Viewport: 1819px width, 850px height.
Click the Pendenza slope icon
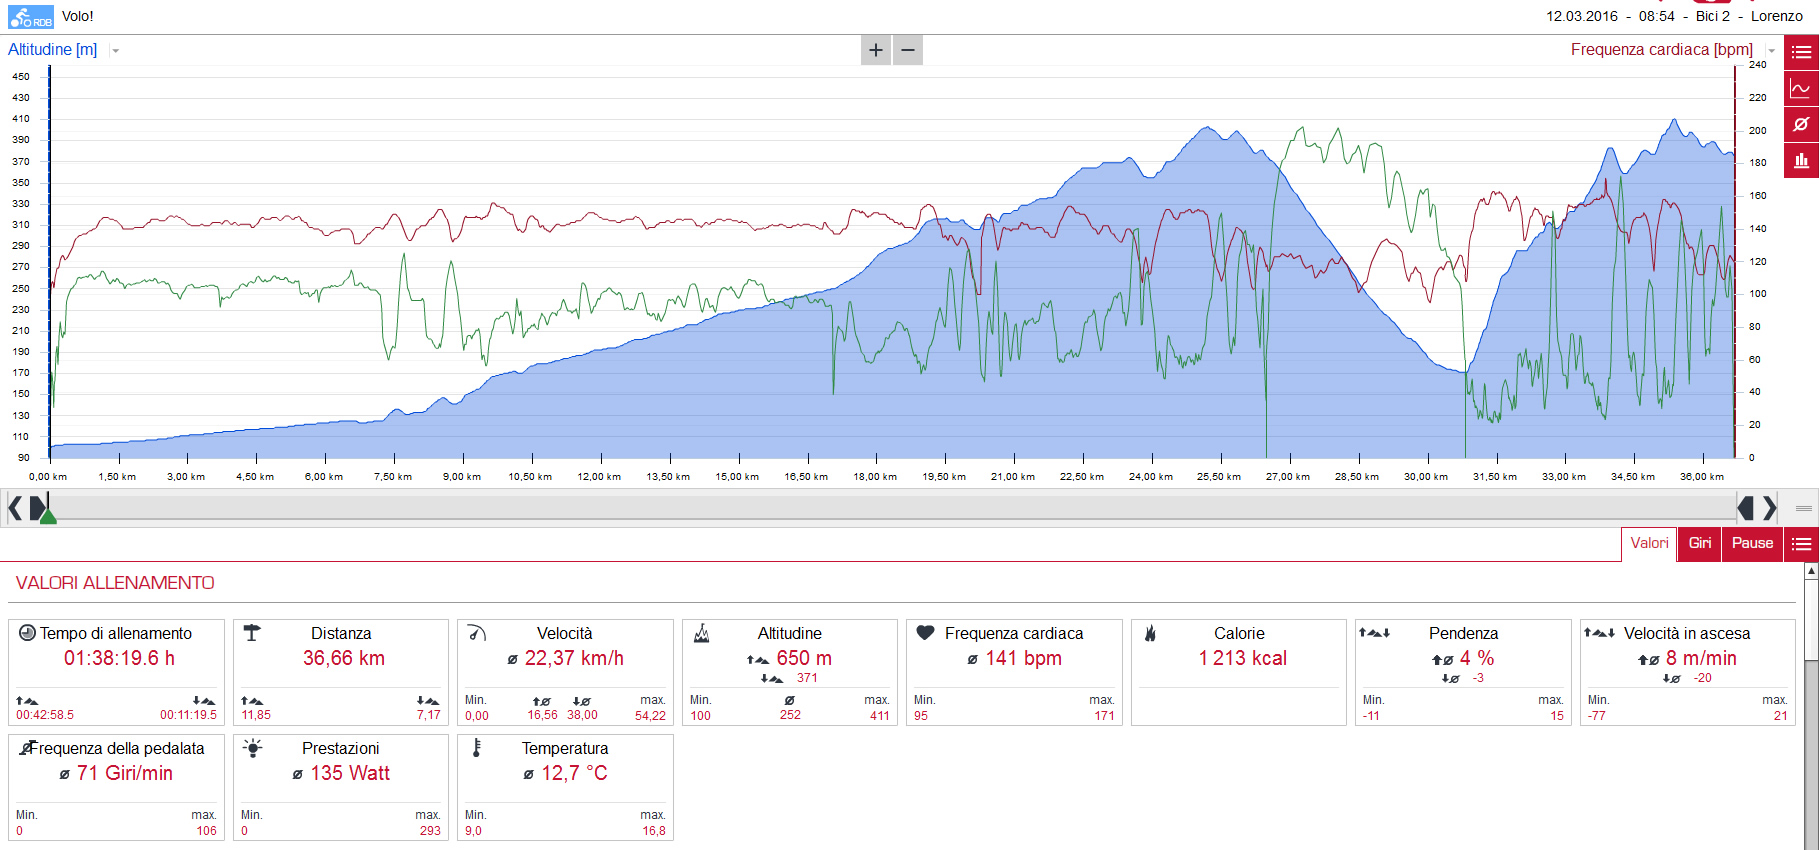1374,633
